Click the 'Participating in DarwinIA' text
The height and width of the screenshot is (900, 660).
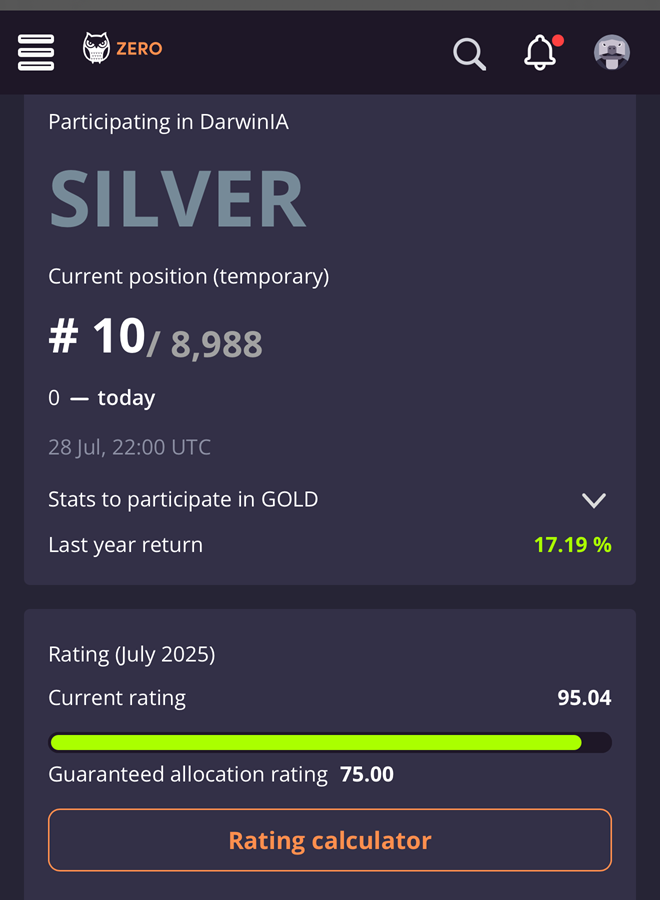(168, 122)
